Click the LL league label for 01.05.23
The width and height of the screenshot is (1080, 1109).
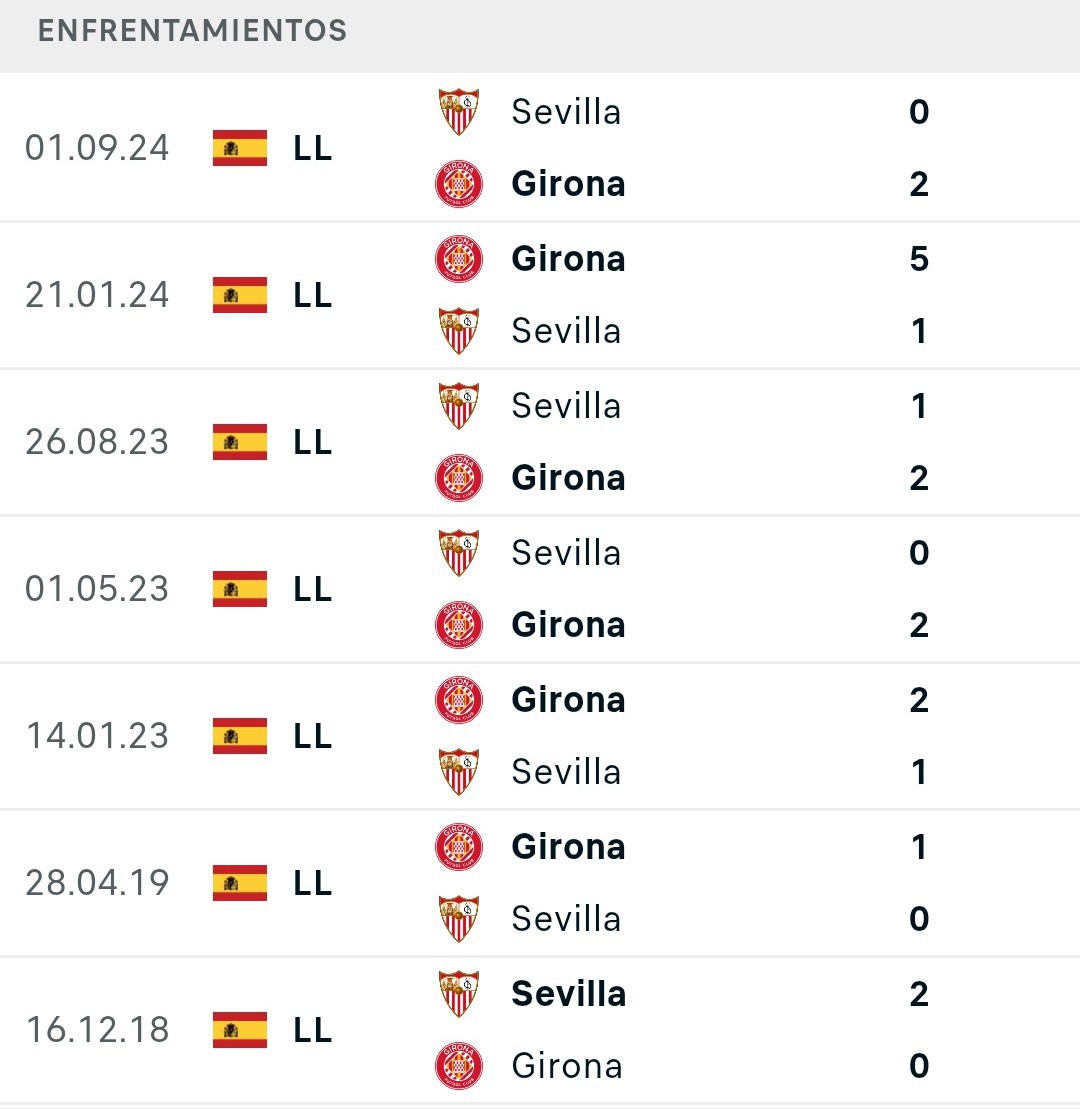coord(313,589)
